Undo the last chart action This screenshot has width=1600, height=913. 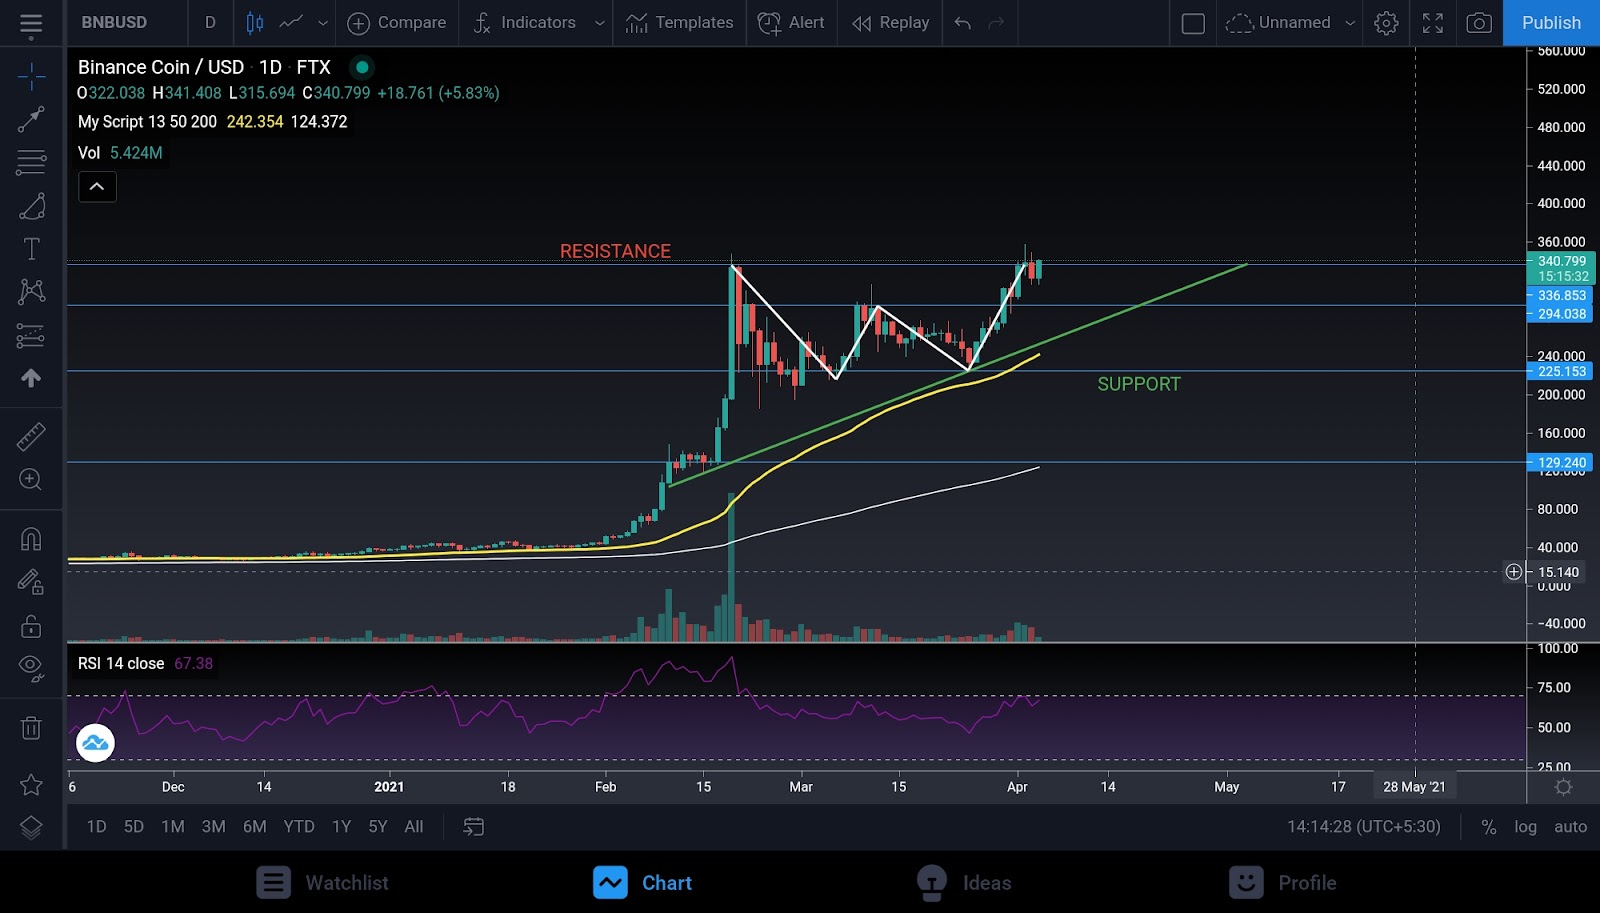click(962, 23)
